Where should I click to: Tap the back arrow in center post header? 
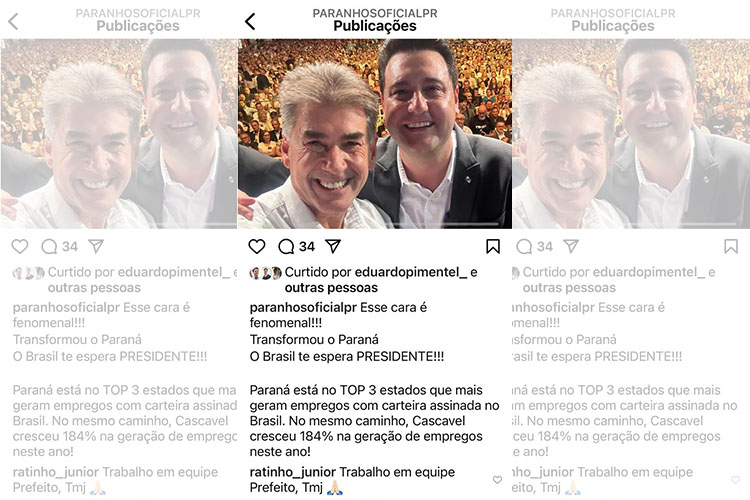point(250,21)
